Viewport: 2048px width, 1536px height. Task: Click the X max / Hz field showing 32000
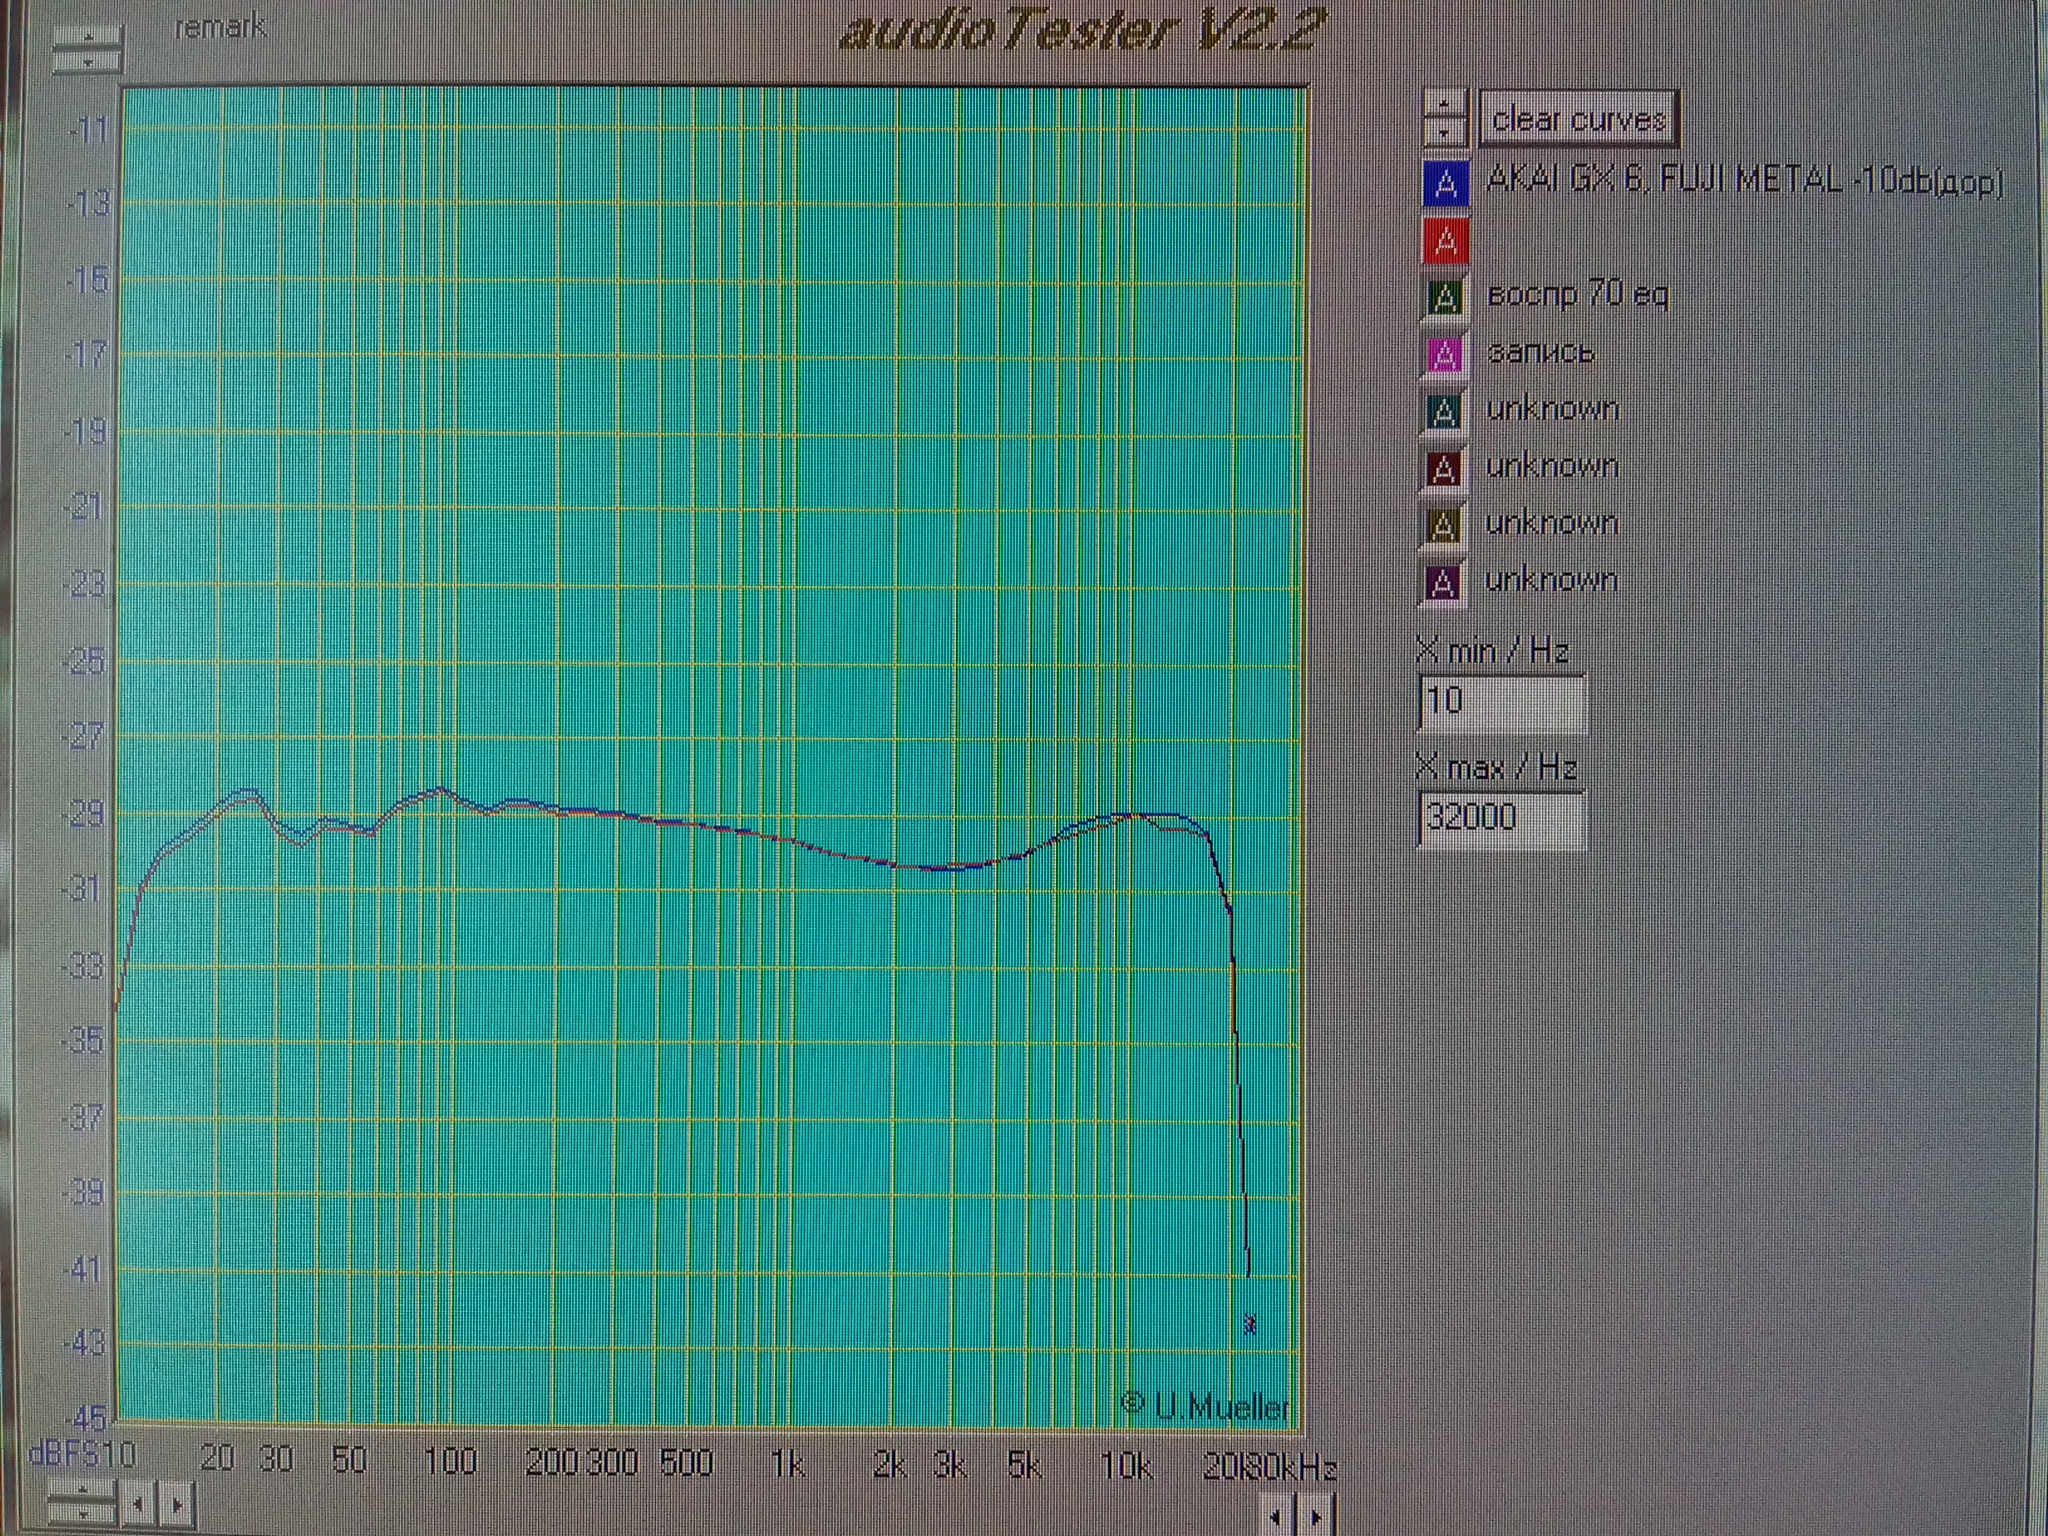coord(1501,818)
